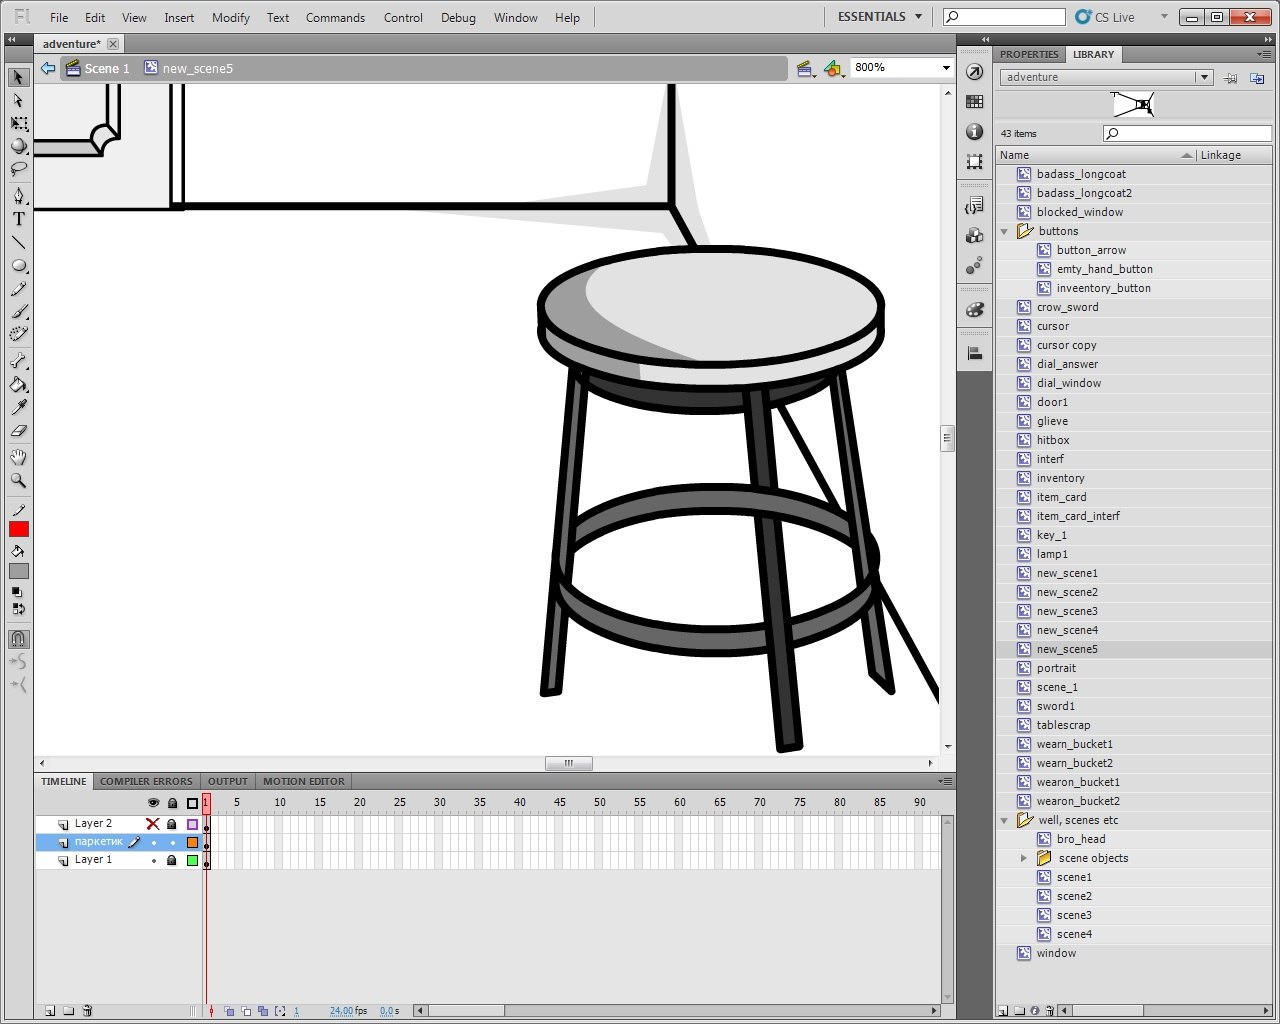Select the Pen tool
1280x1024 pixels.
(x=18, y=196)
